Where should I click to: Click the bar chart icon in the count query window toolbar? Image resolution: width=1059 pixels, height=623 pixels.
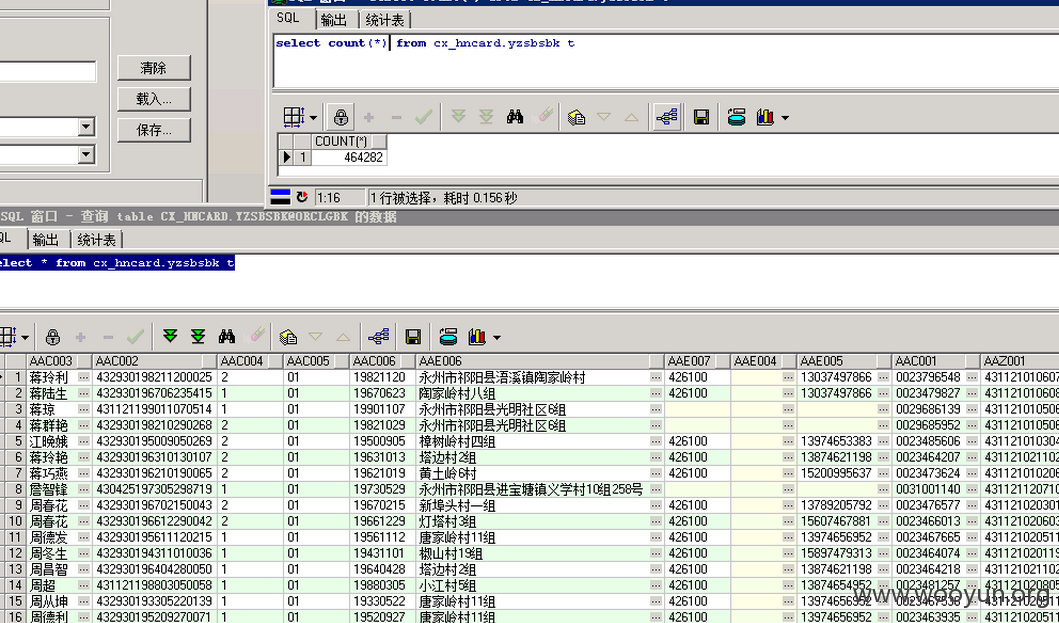pos(765,118)
